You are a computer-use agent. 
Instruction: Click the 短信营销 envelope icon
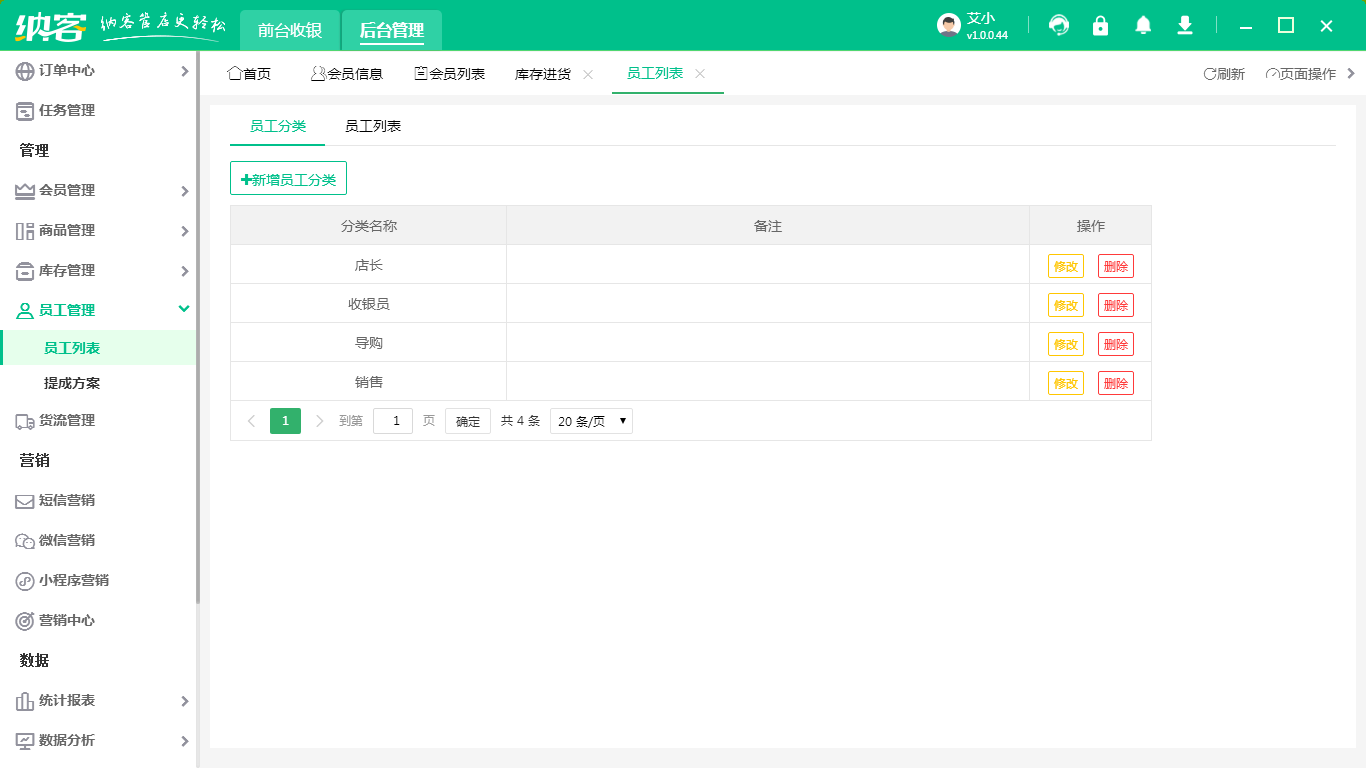25,501
